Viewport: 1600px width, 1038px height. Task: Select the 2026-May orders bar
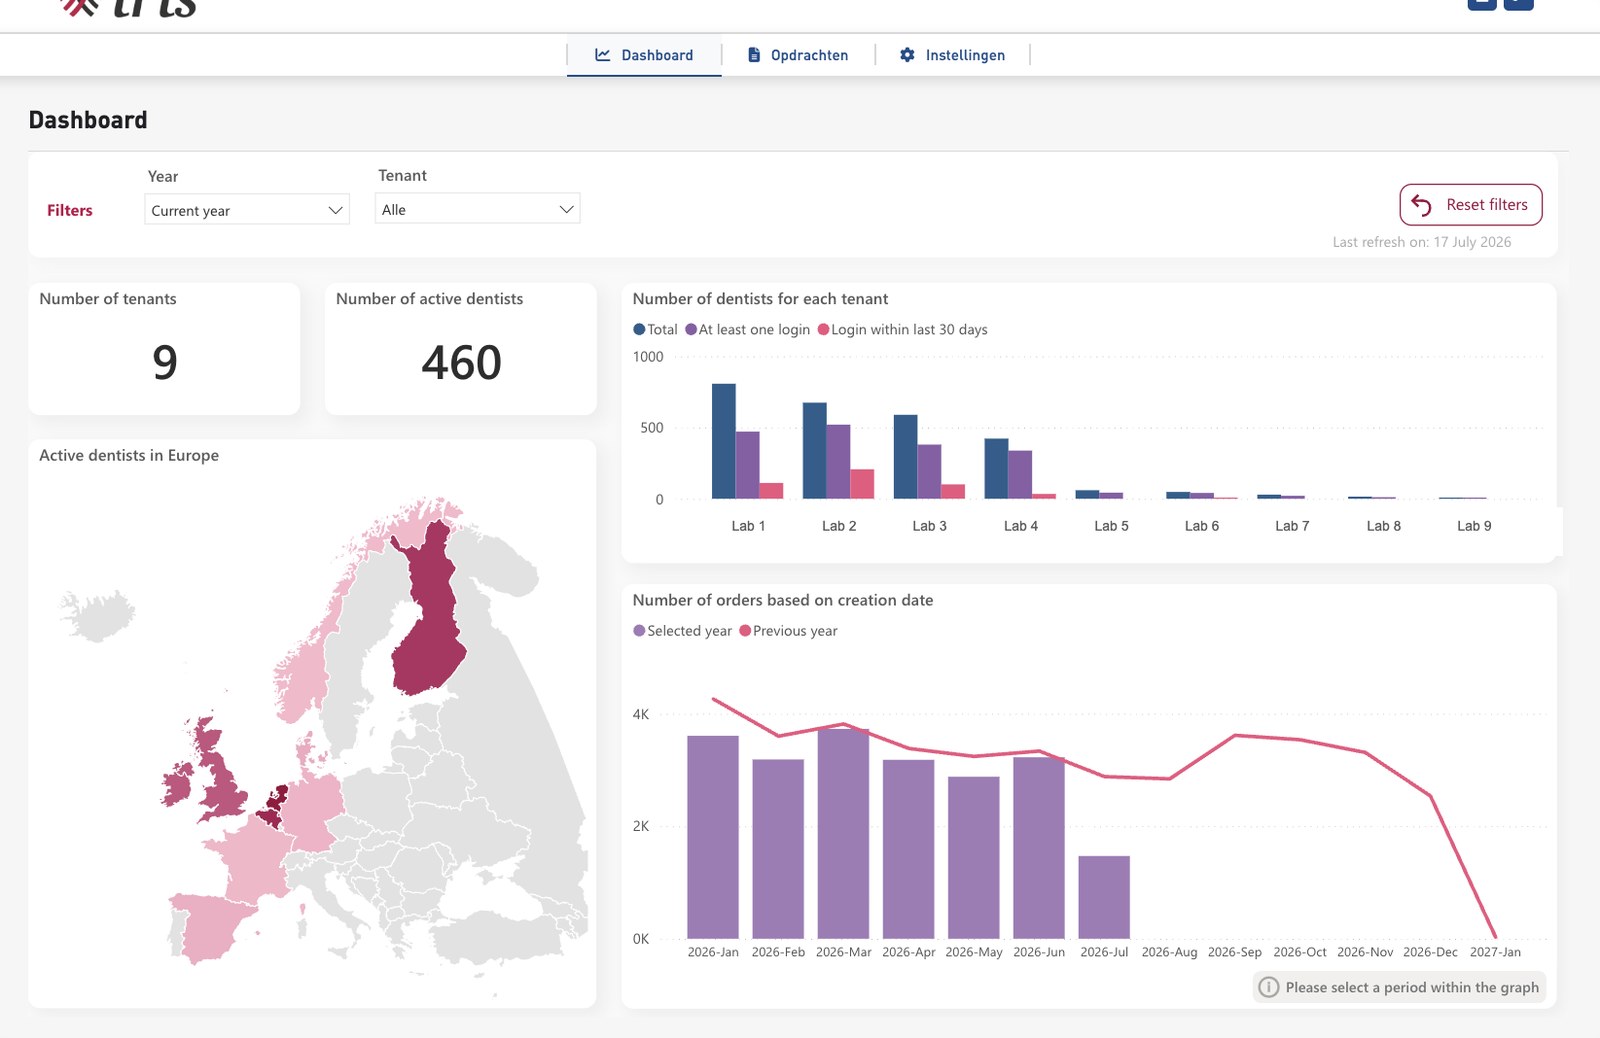pos(974,858)
